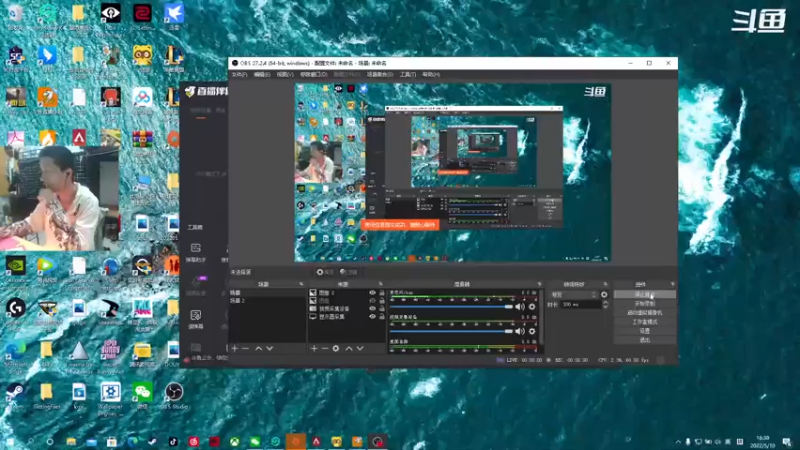Move scene up with Scenes panel arrow
The width and height of the screenshot is (800, 450).
pos(259,348)
